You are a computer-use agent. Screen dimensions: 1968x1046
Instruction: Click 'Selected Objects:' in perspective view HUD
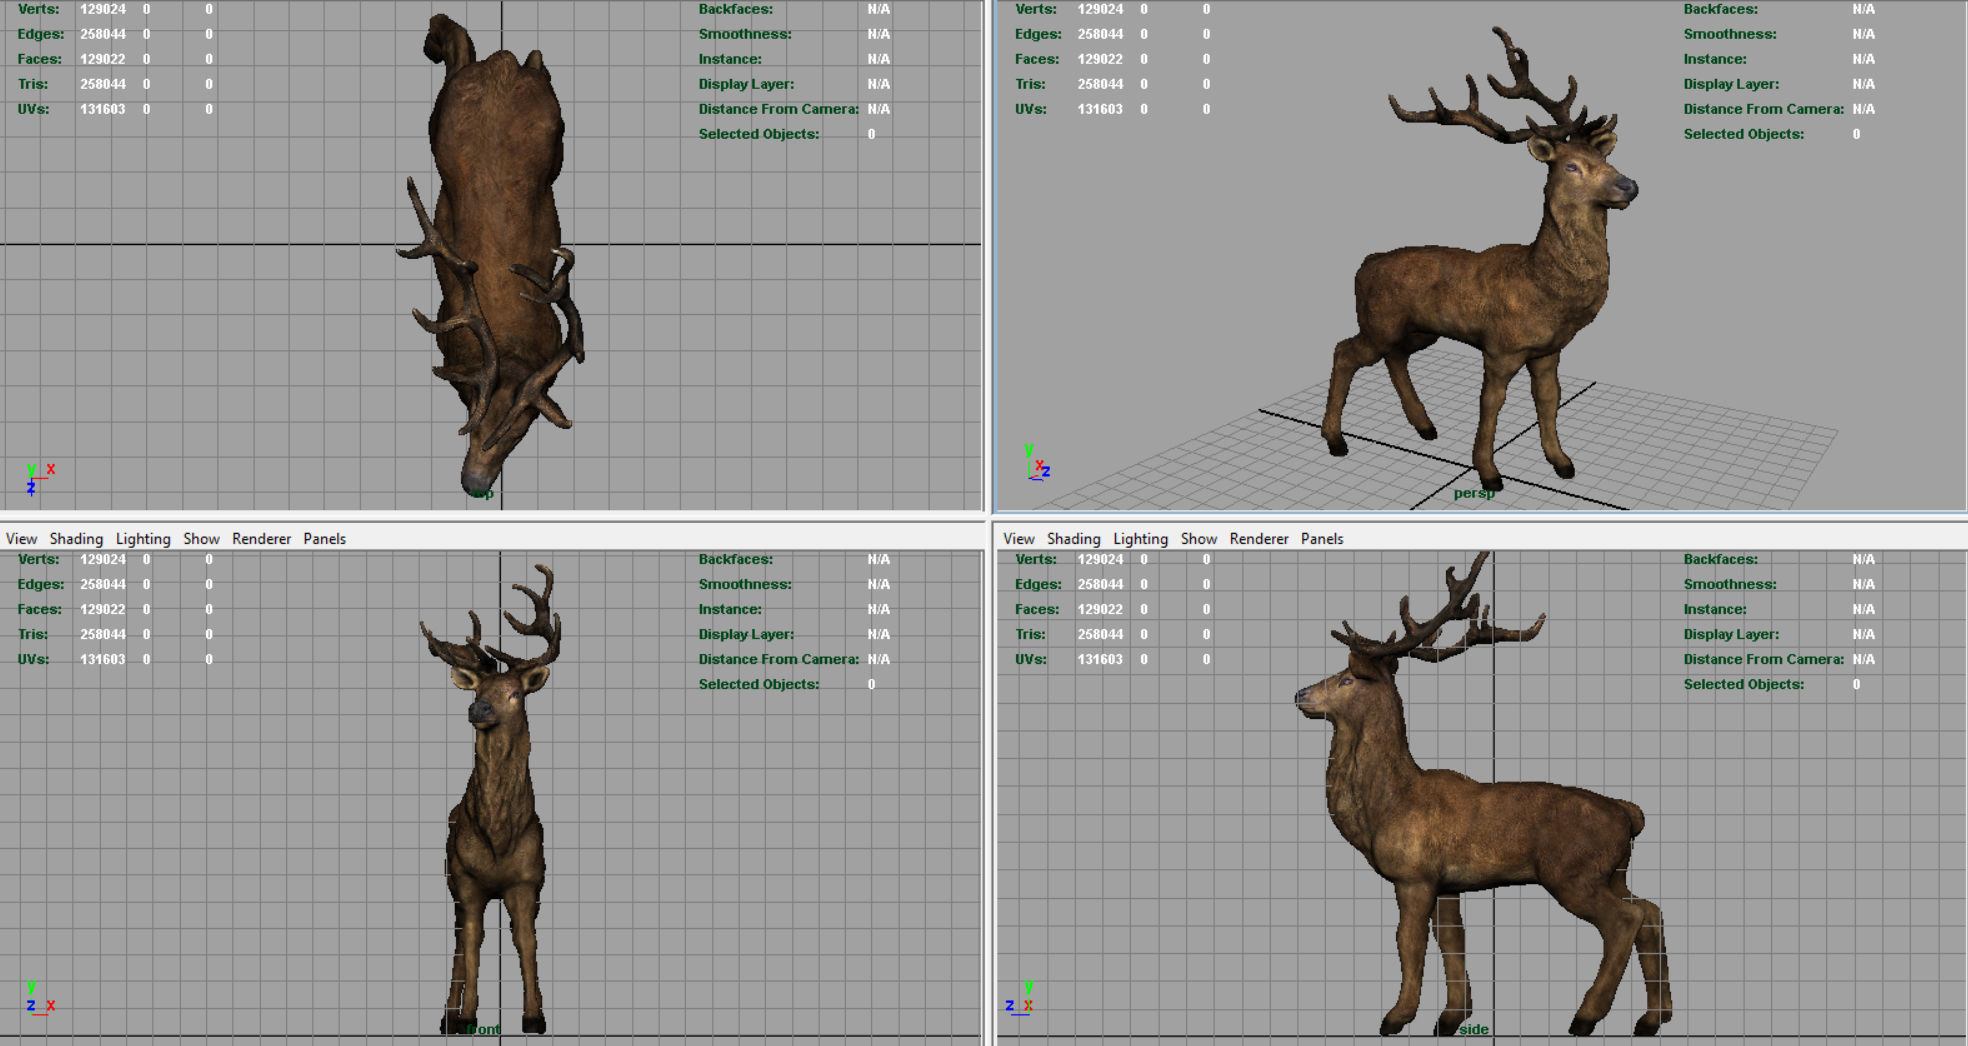pos(1743,134)
